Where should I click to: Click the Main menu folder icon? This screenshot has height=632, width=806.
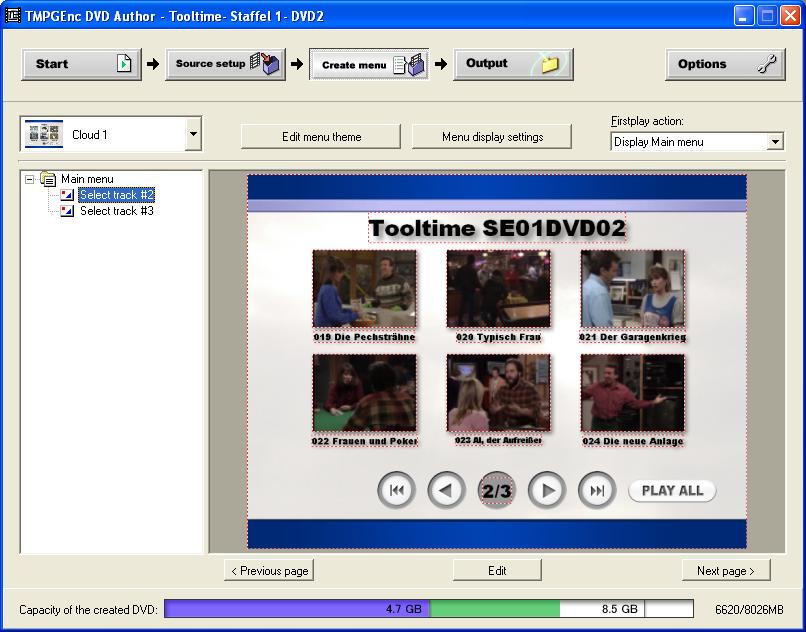tap(48, 179)
